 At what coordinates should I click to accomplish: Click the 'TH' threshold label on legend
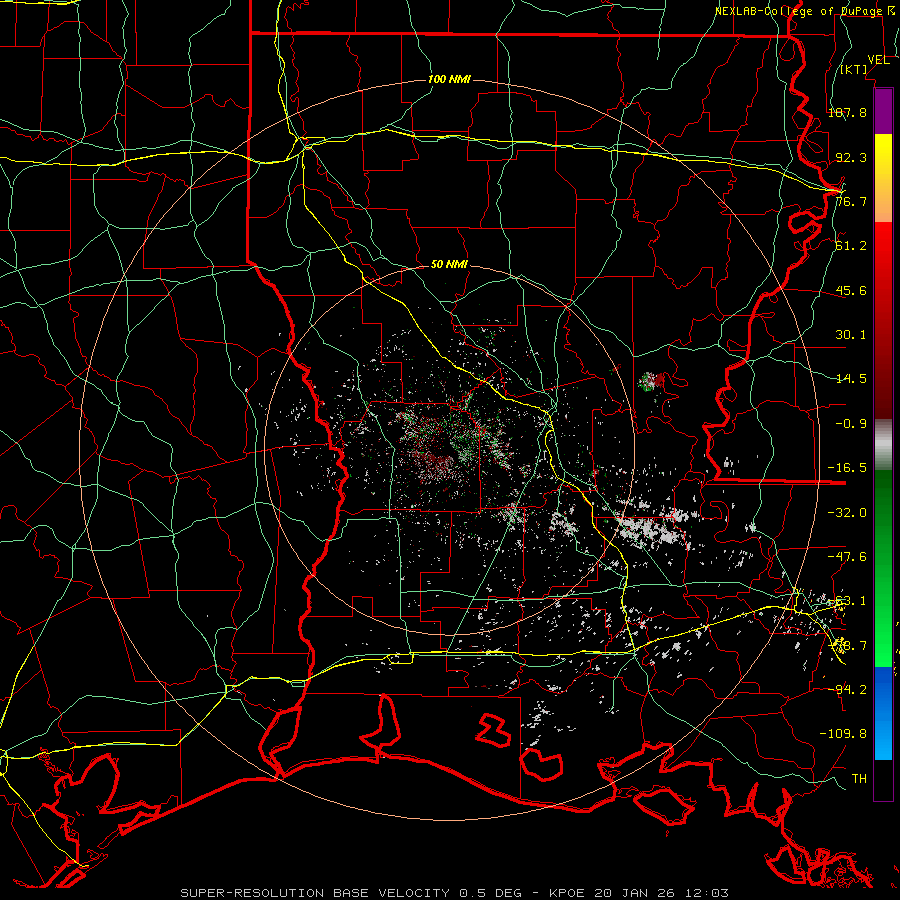point(859,778)
